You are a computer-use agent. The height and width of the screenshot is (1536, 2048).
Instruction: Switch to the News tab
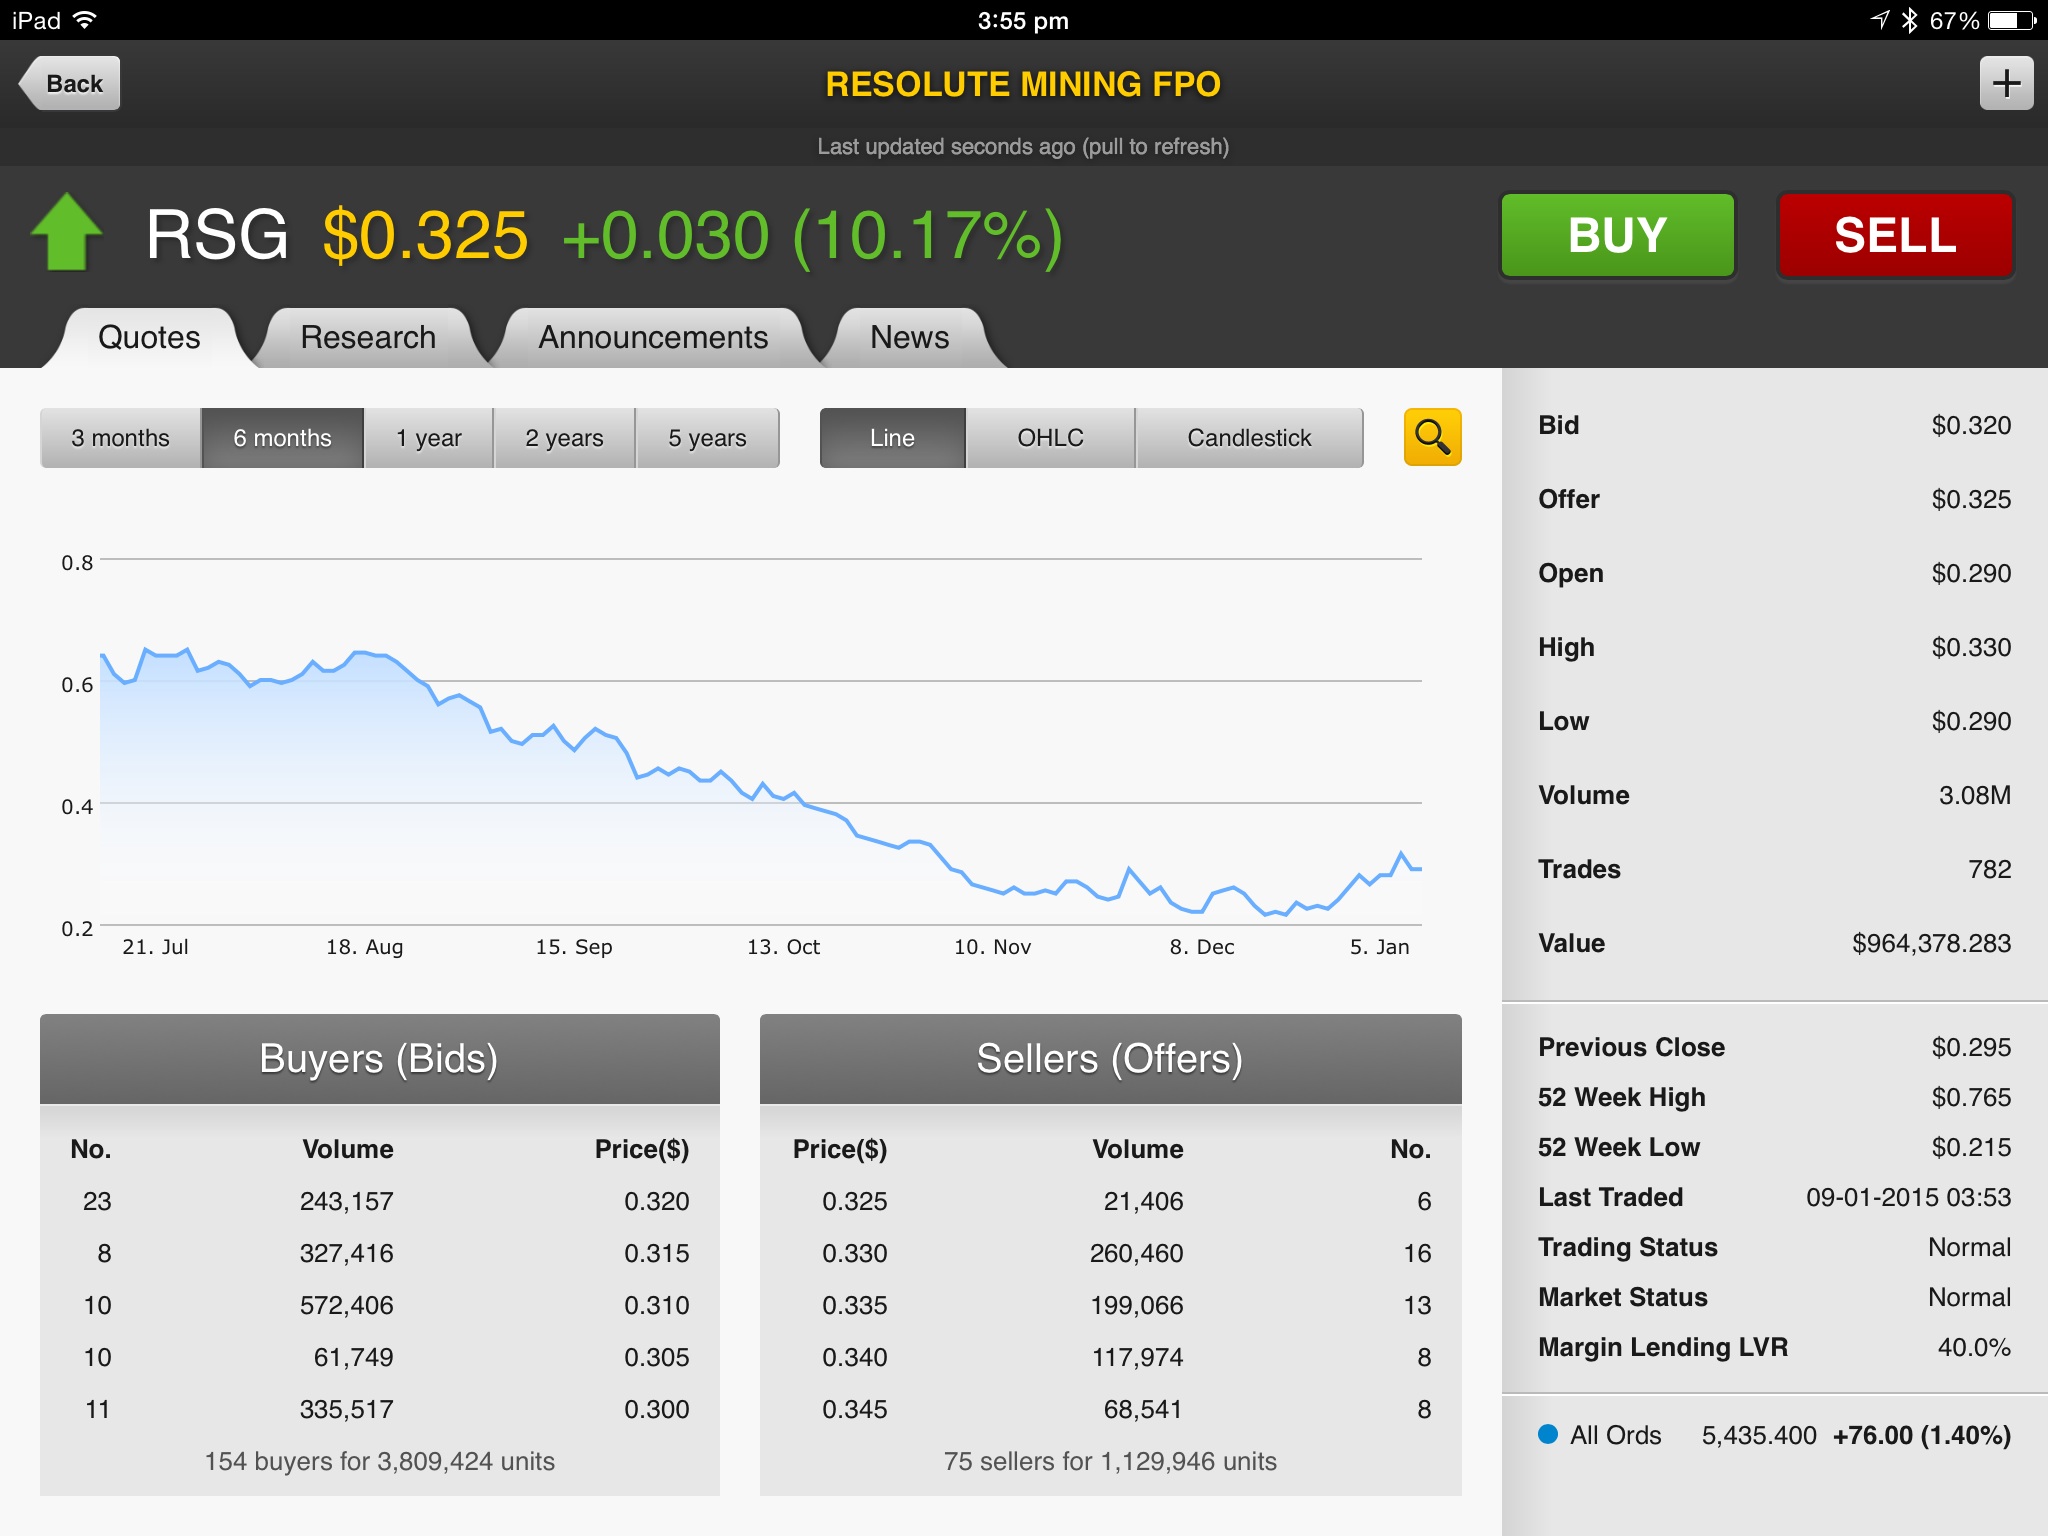click(x=909, y=338)
